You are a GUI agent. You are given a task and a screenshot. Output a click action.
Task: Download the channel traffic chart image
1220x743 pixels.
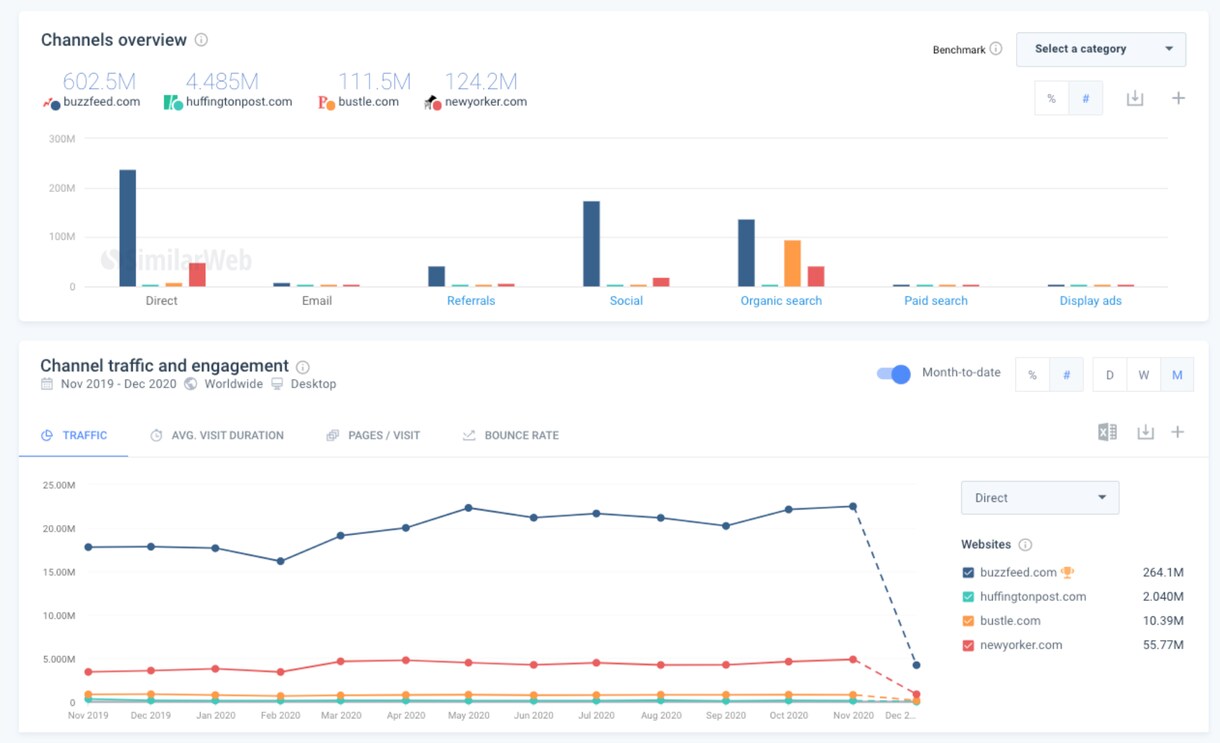click(x=1145, y=432)
